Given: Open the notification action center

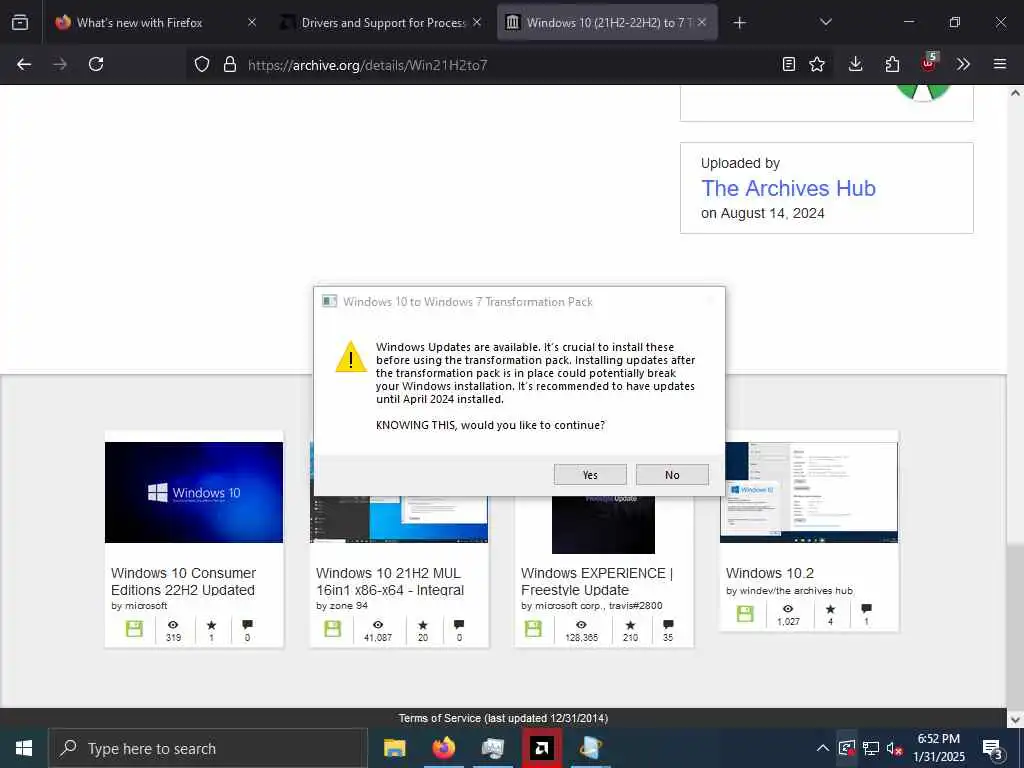Looking at the screenshot, I should [x=993, y=749].
